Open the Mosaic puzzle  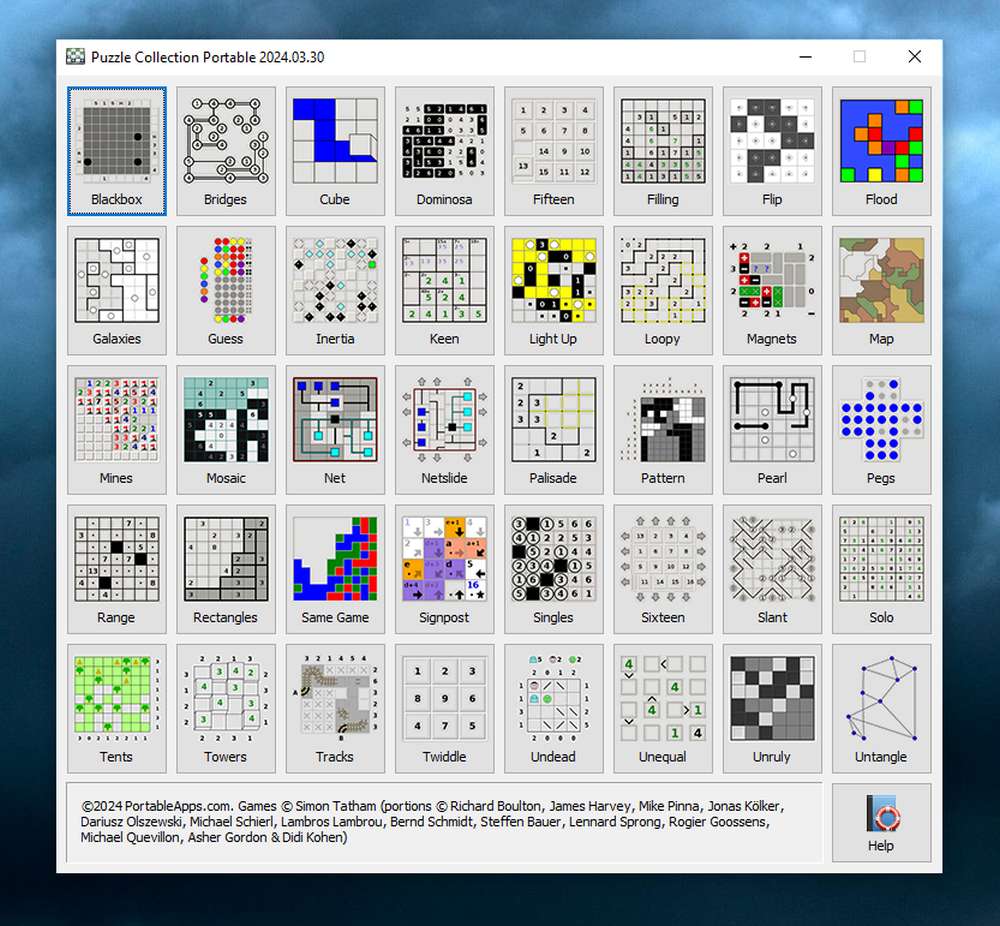226,430
